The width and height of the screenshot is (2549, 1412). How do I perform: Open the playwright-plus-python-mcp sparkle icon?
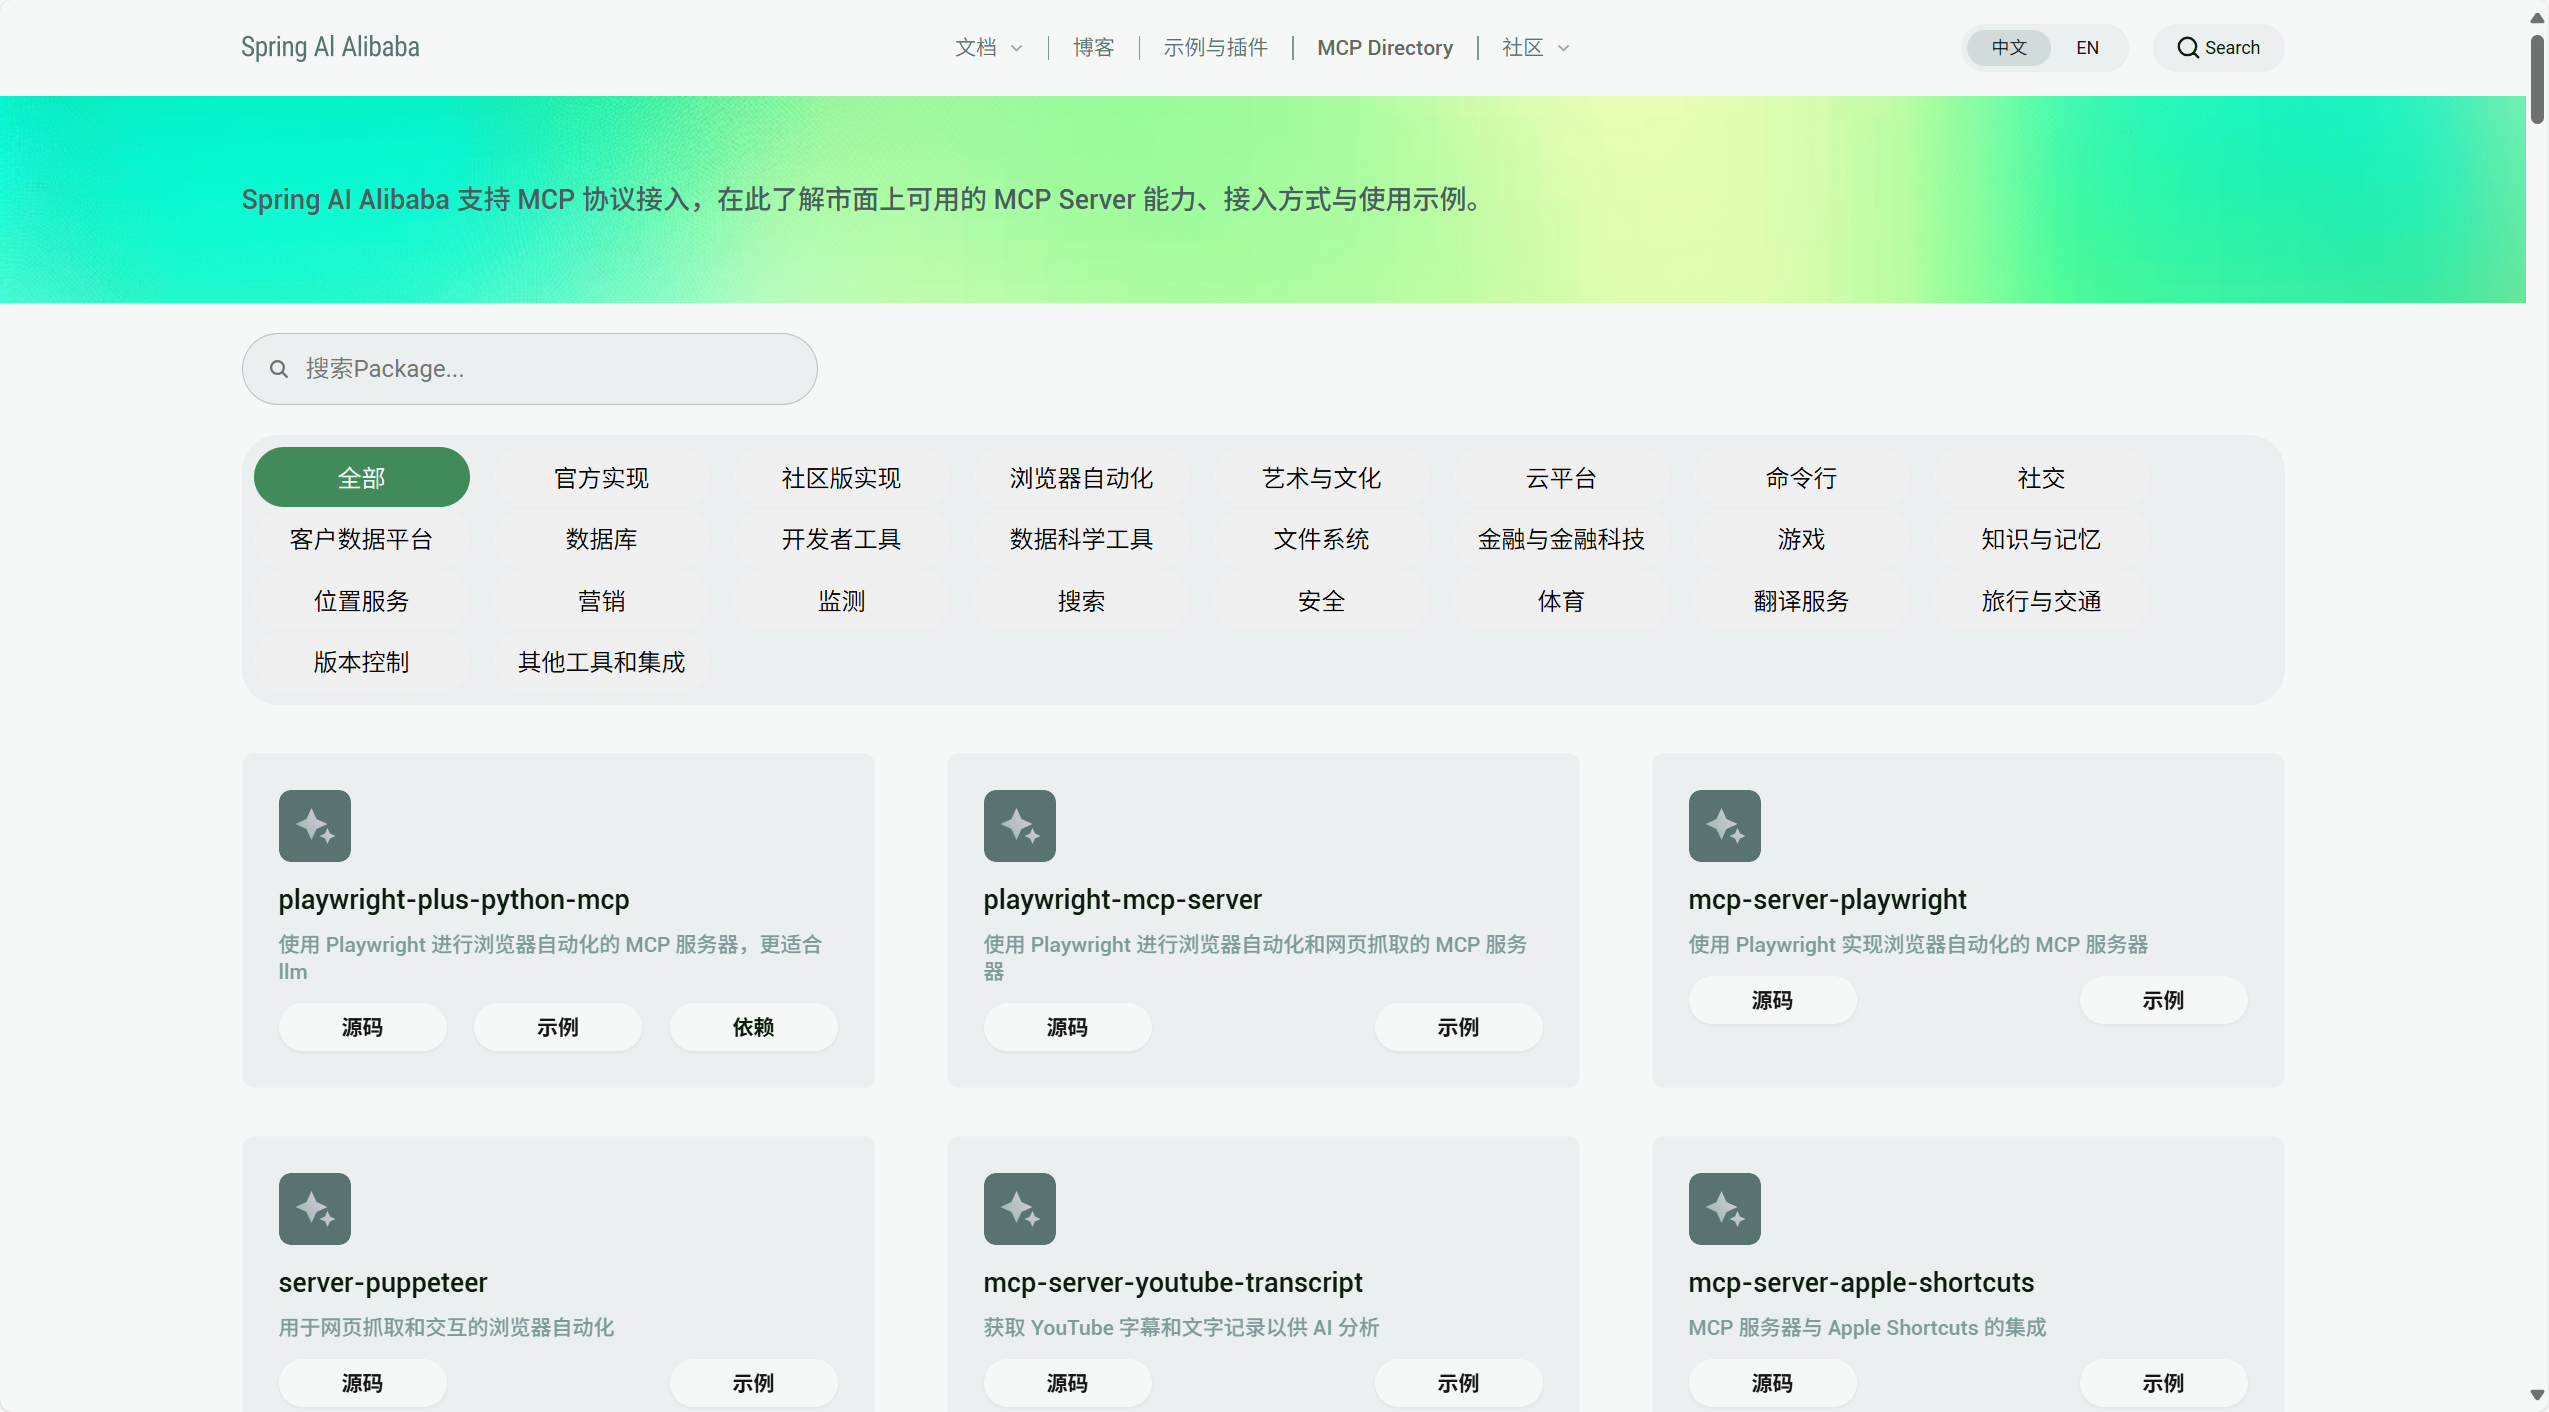click(315, 826)
